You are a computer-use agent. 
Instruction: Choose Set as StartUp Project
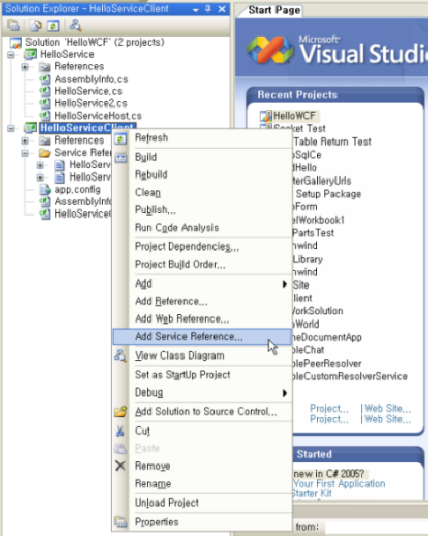[x=183, y=375]
